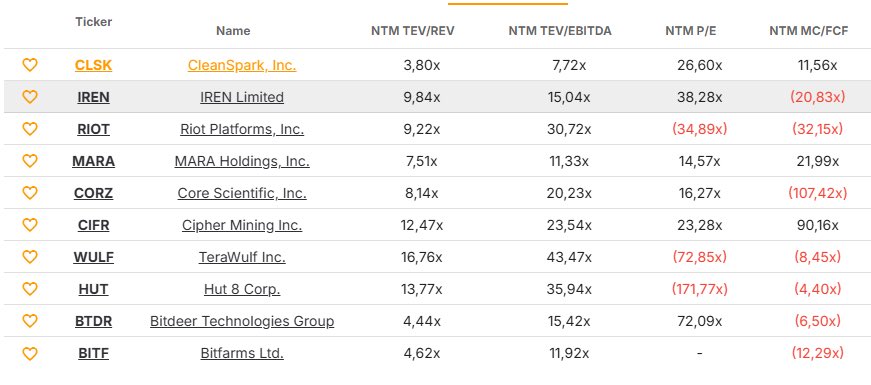The image size is (871, 385).
Task: Click the heart icon beside MARA
Action: coord(29,161)
